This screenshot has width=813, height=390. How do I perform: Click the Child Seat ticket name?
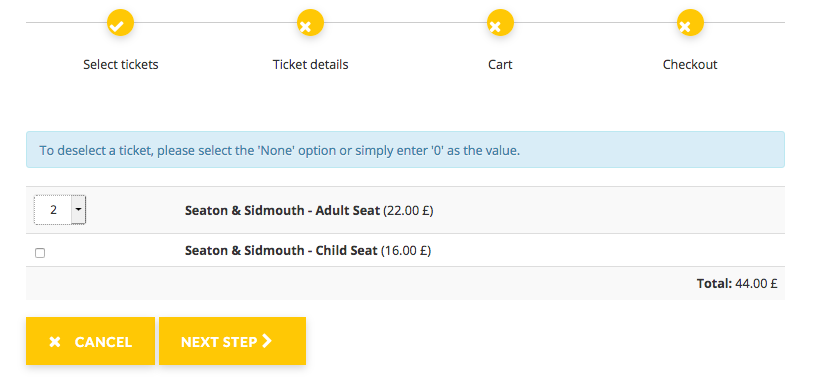pos(281,250)
